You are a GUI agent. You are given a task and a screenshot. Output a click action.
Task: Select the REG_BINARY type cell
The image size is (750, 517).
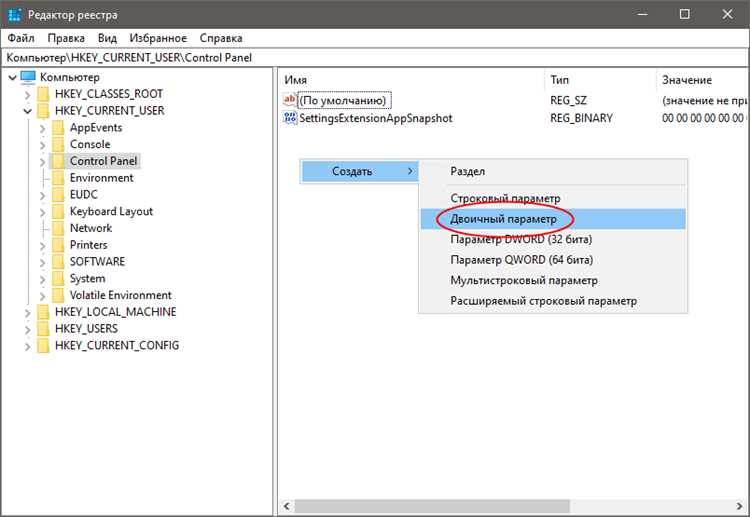tap(581, 118)
